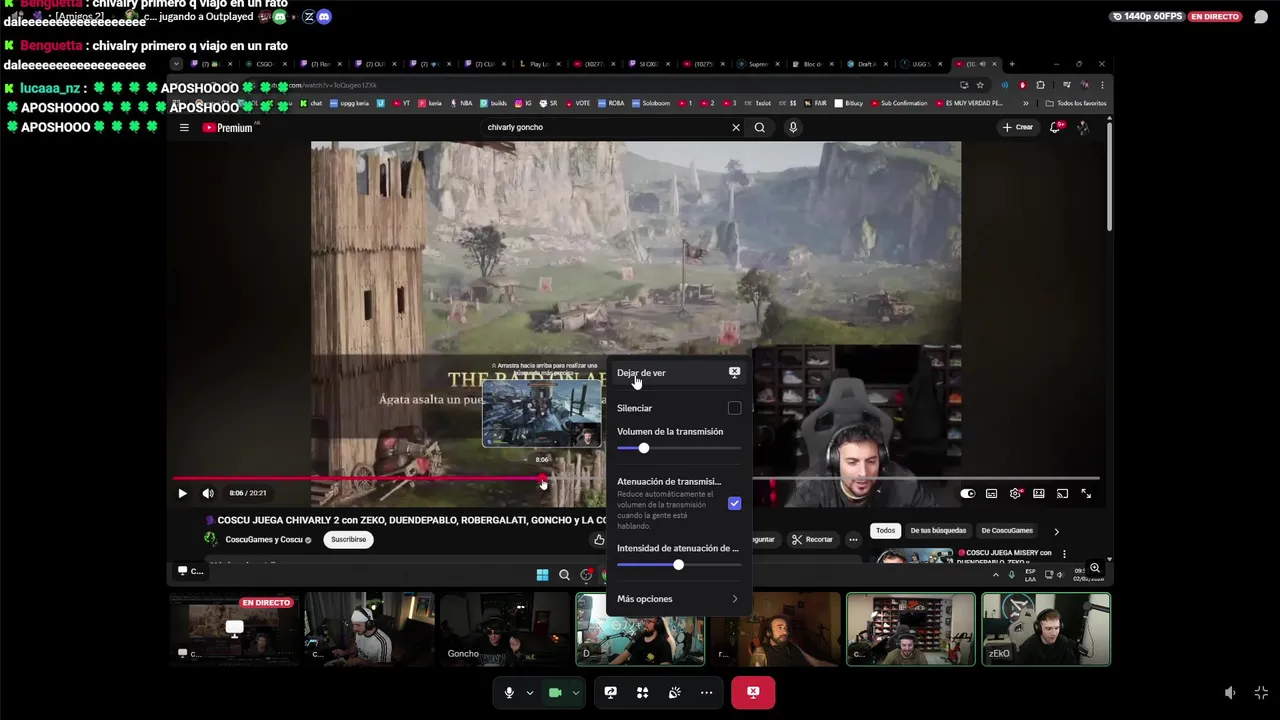Screen dimensions: 1280x720
Task: Open YouTube player settings gear
Action: (x=1015, y=493)
